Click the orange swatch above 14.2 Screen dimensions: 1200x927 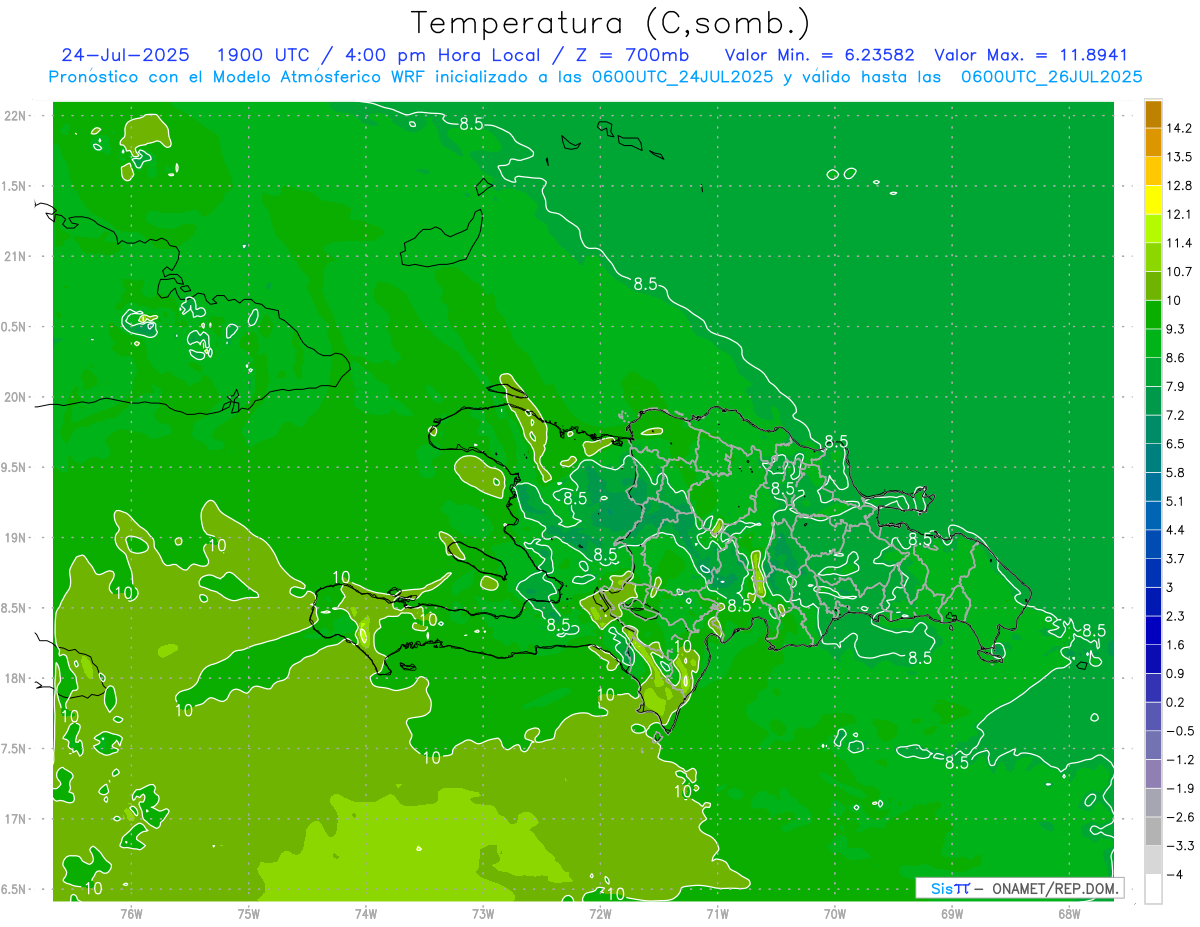(x=1153, y=115)
